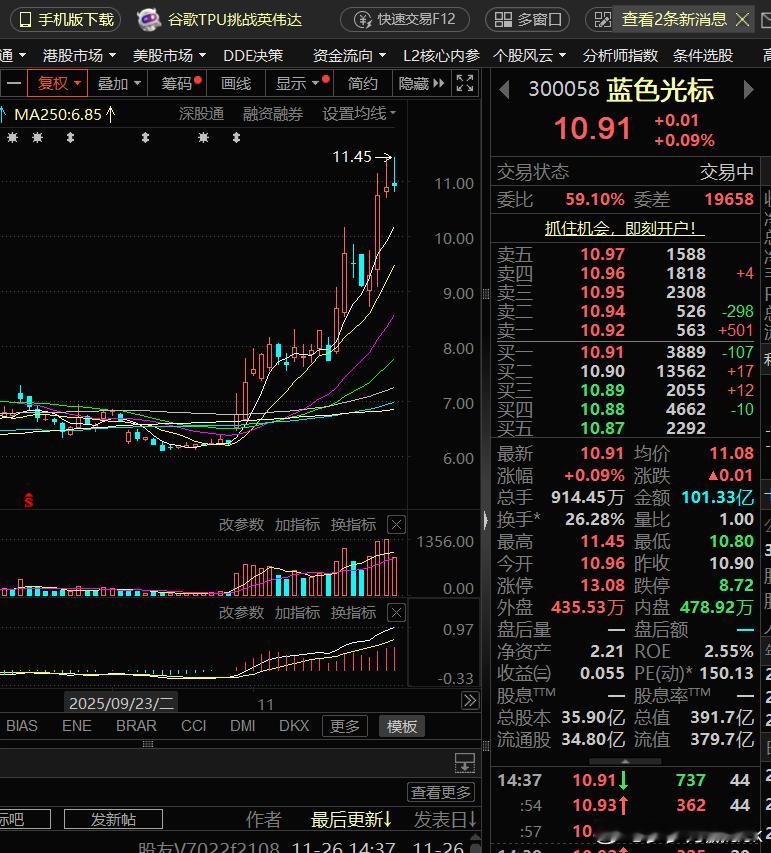Close the lower indicator panel
The image size is (771, 853).
click(x=396, y=613)
